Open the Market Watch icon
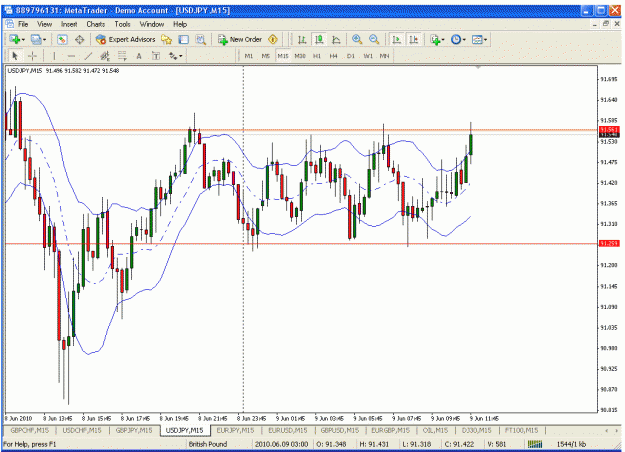Screen dimensions: 625x452 point(62,39)
